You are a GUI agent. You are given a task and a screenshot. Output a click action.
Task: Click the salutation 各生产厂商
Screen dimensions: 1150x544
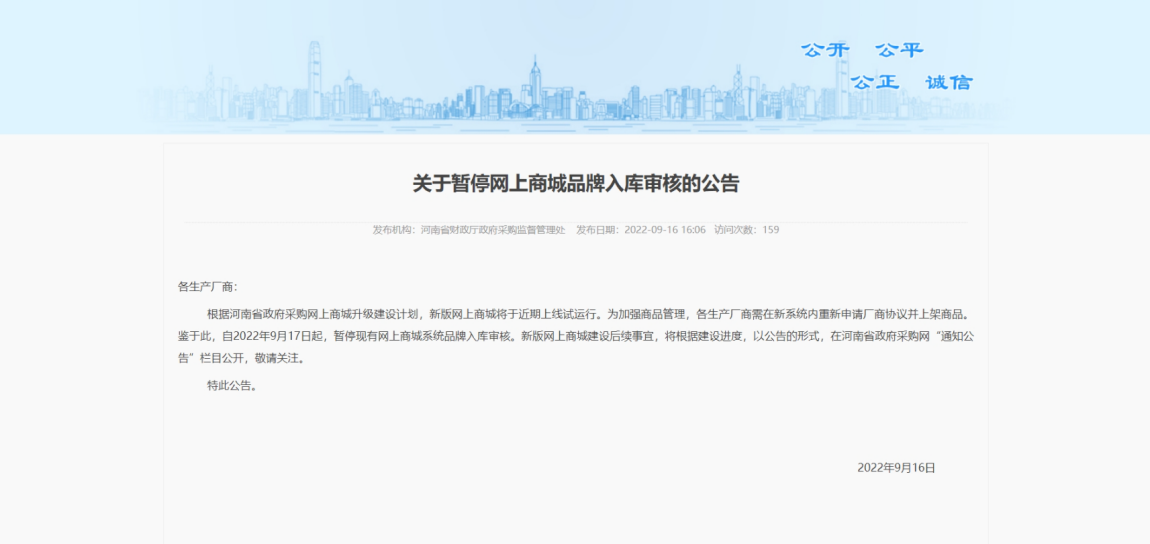click(205, 287)
